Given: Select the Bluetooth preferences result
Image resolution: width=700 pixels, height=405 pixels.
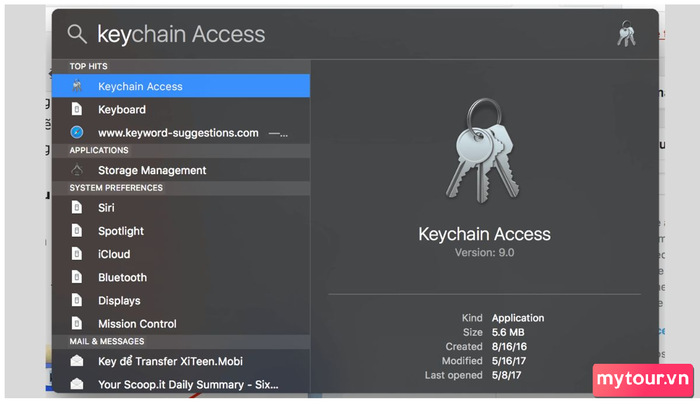Looking at the screenshot, I should pyautogui.click(x=181, y=277).
